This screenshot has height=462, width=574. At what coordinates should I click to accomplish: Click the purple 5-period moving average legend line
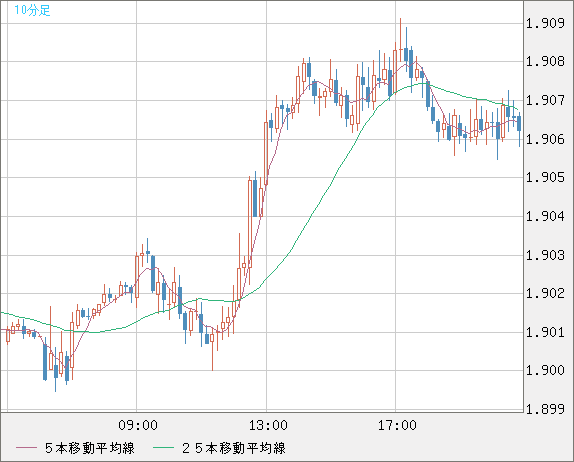point(26,448)
